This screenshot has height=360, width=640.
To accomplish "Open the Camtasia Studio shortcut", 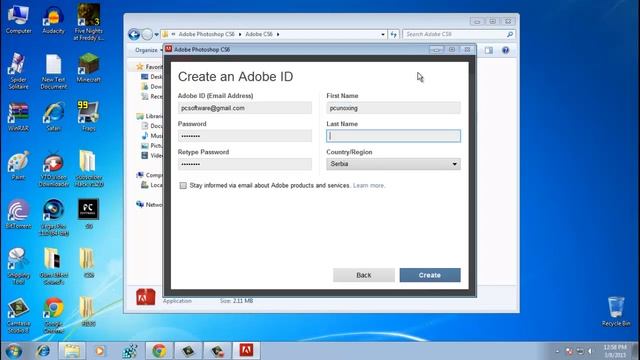I will (x=18, y=316).
